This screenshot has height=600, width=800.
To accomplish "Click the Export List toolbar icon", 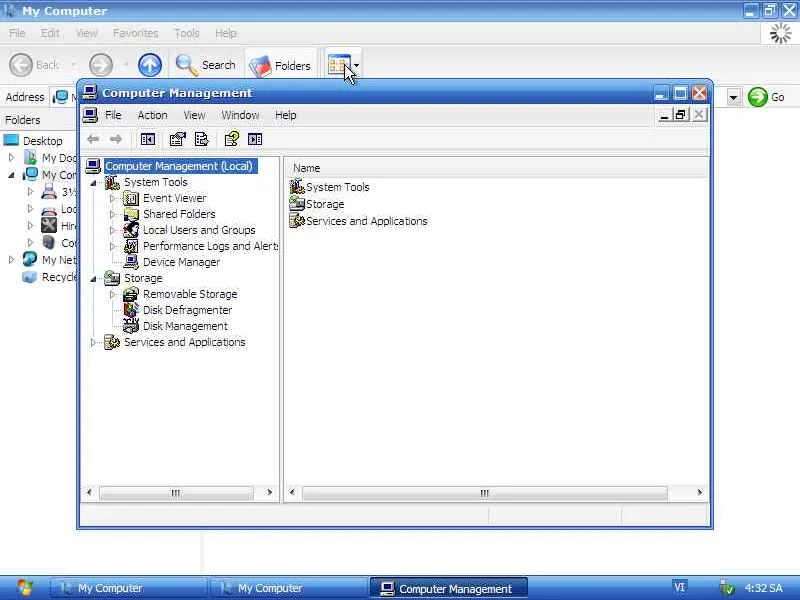I will (x=202, y=139).
